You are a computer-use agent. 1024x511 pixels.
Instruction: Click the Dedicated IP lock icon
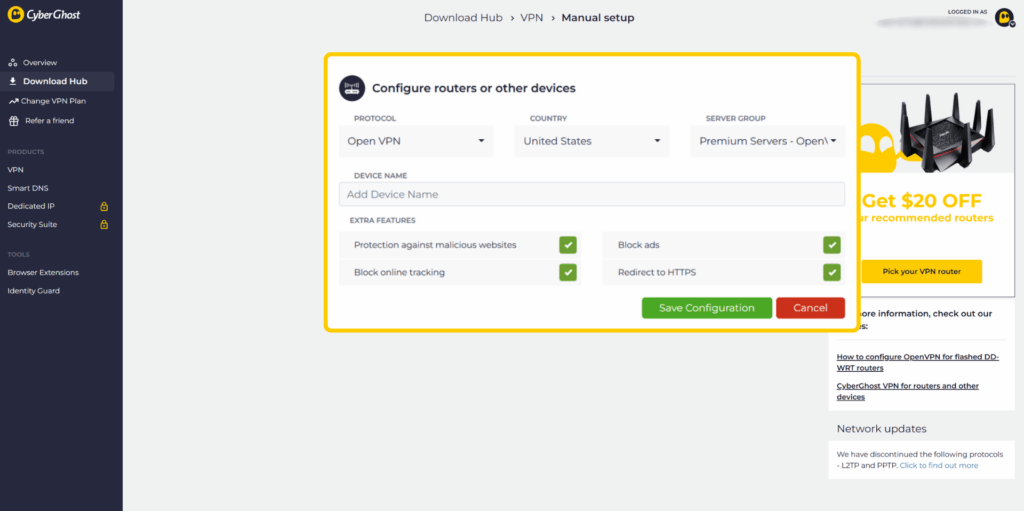coord(104,206)
